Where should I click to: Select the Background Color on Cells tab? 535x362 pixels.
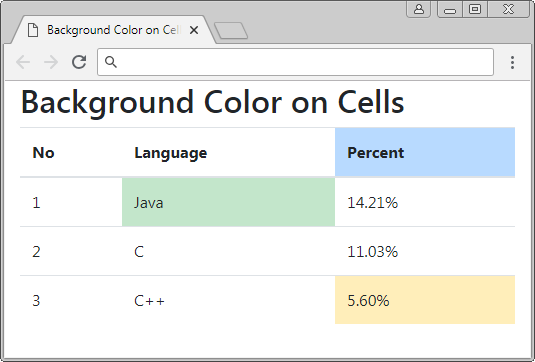pos(114,30)
